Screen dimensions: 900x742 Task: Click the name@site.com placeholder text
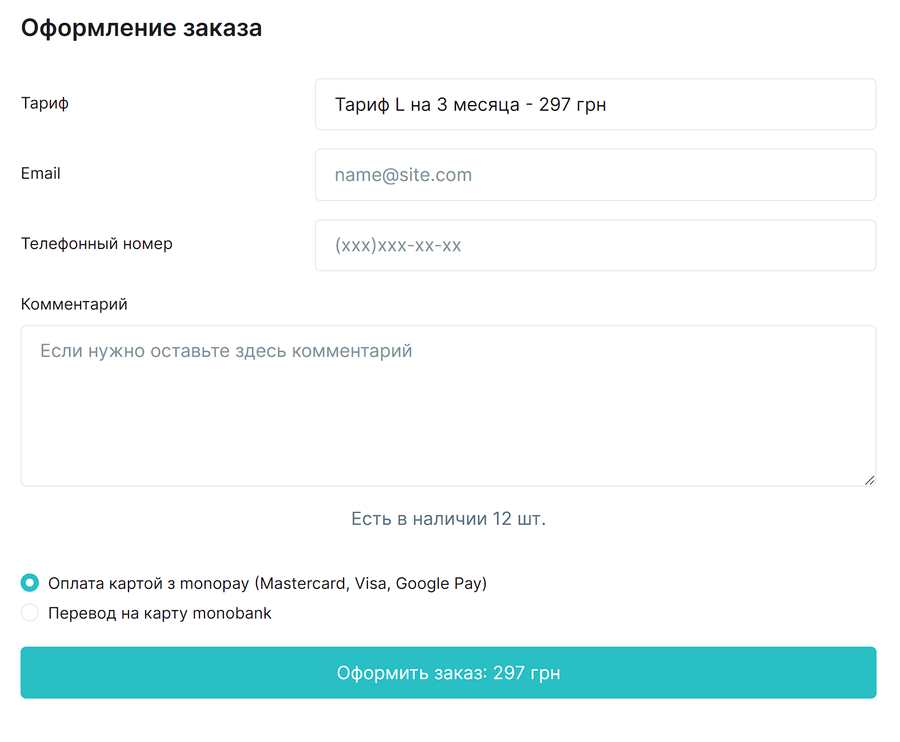[x=403, y=175]
